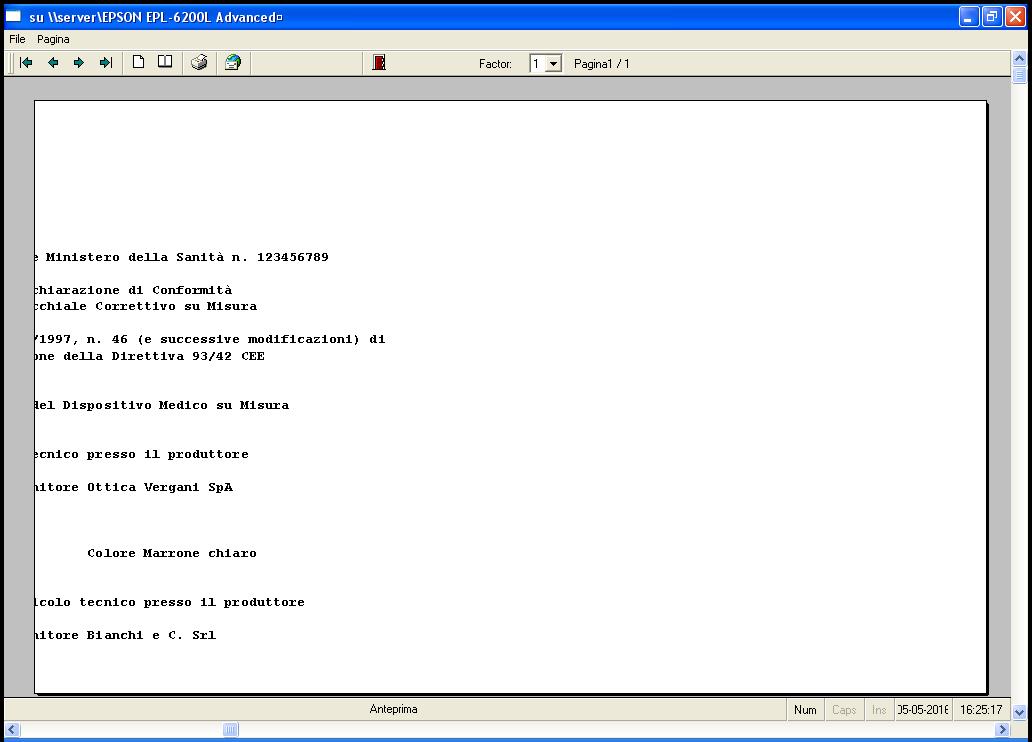Switch to single page view
The image size is (1032, 742).
138,63
